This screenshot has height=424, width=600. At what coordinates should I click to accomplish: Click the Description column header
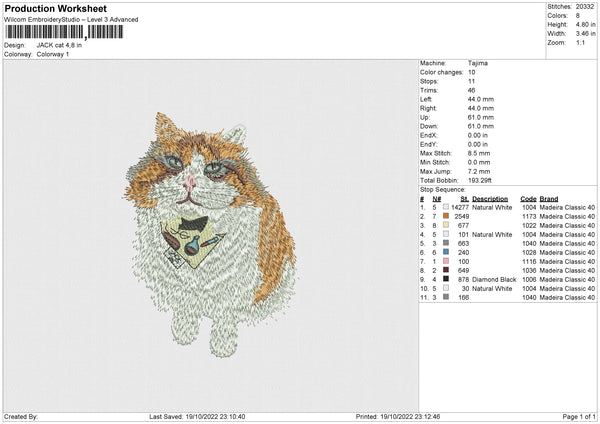click(x=490, y=199)
